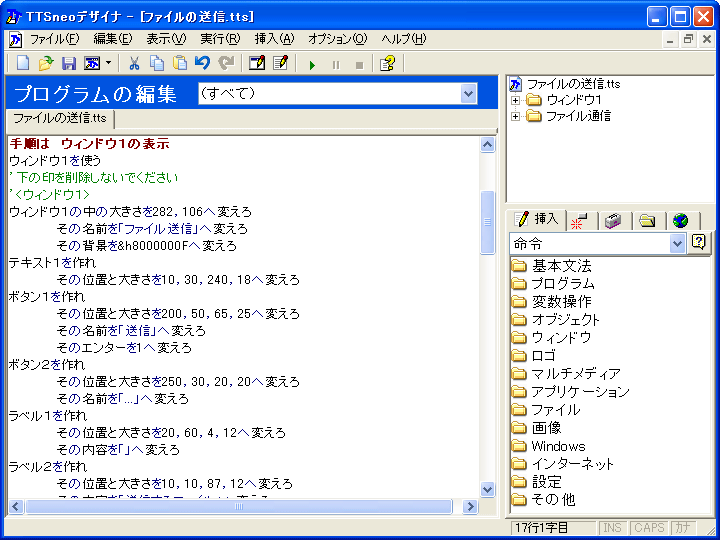Select the ファイルの送信.tts editor tab
This screenshot has width=720, height=540.
pos(60,118)
